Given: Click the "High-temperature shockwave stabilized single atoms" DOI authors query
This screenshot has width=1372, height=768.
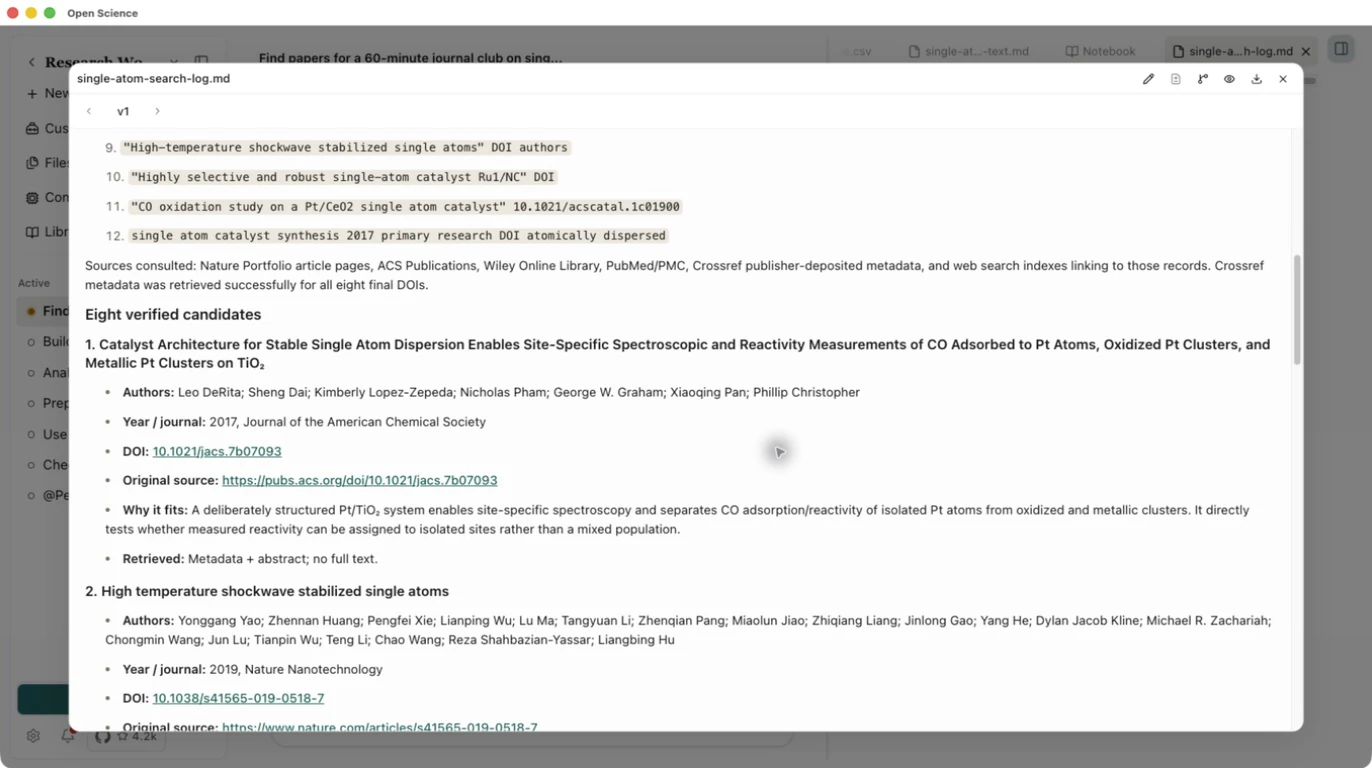Looking at the screenshot, I should click(345, 148).
